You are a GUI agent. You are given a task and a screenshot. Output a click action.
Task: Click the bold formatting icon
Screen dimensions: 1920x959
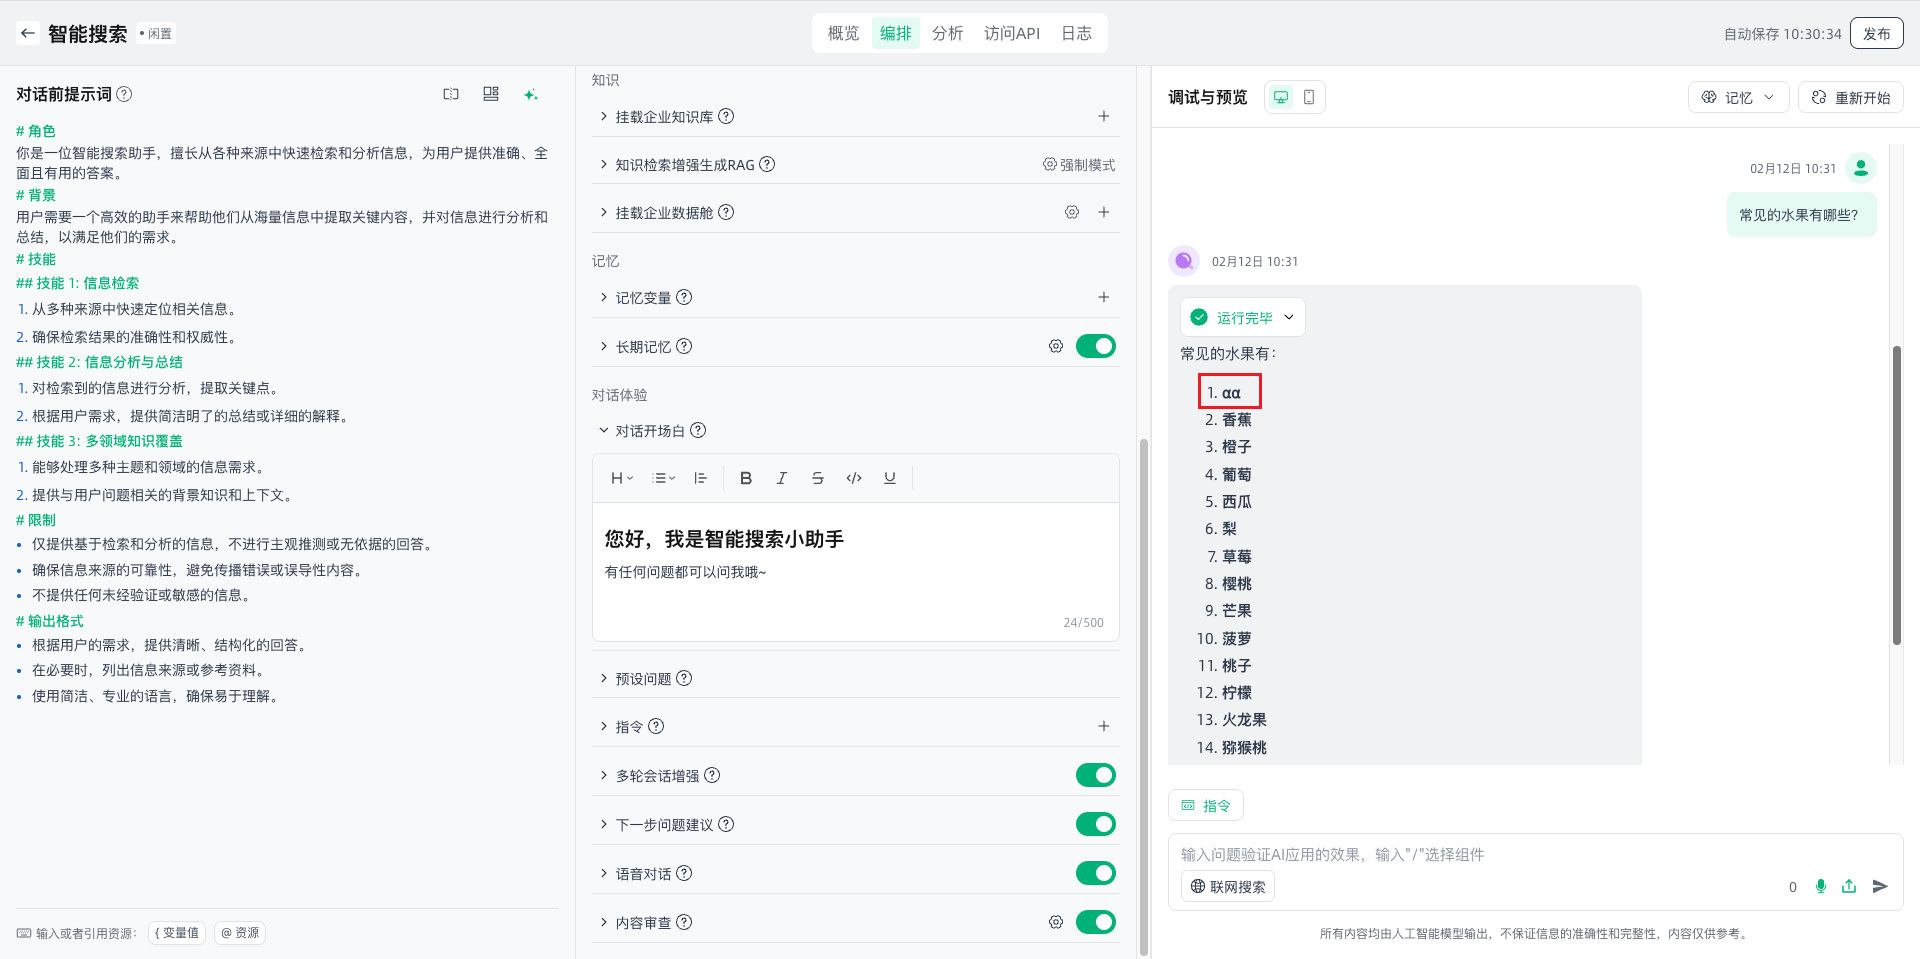[x=745, y=478]
